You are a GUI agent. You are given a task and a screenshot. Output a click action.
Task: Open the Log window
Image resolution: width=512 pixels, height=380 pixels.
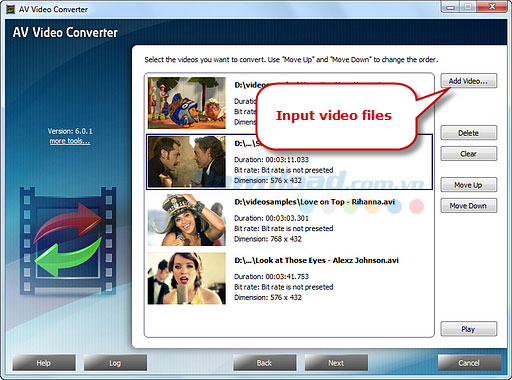115,363
